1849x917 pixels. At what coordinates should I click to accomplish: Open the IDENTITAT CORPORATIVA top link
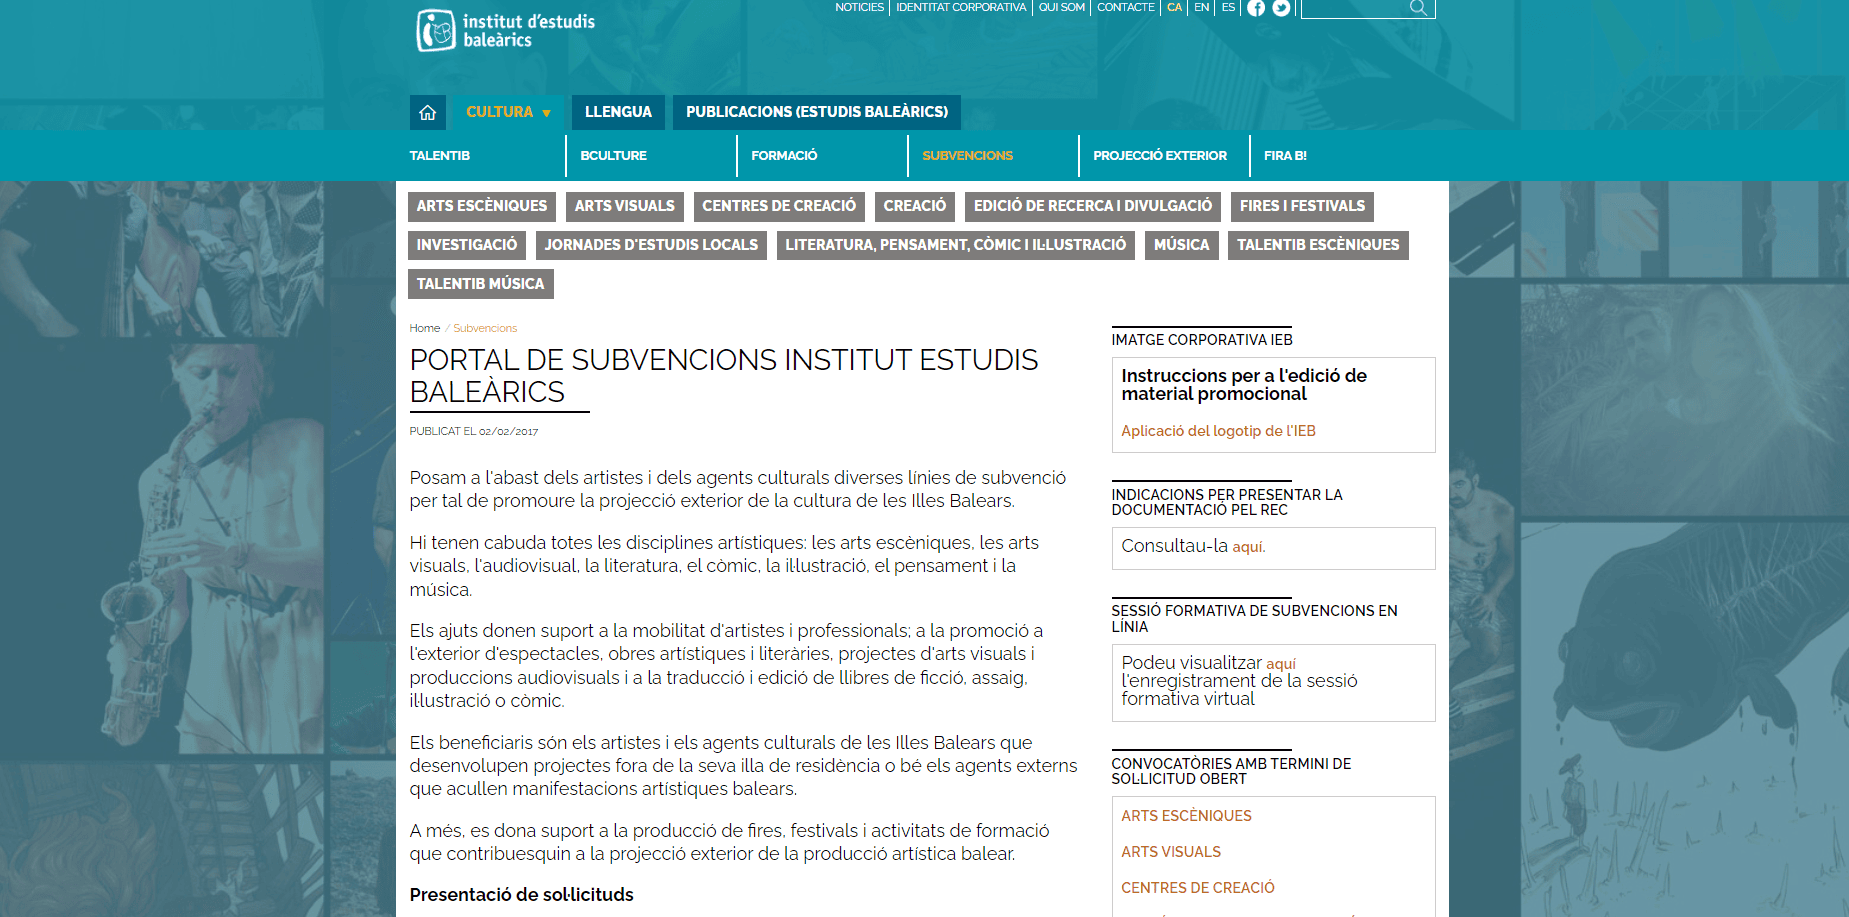pos(961,7)
